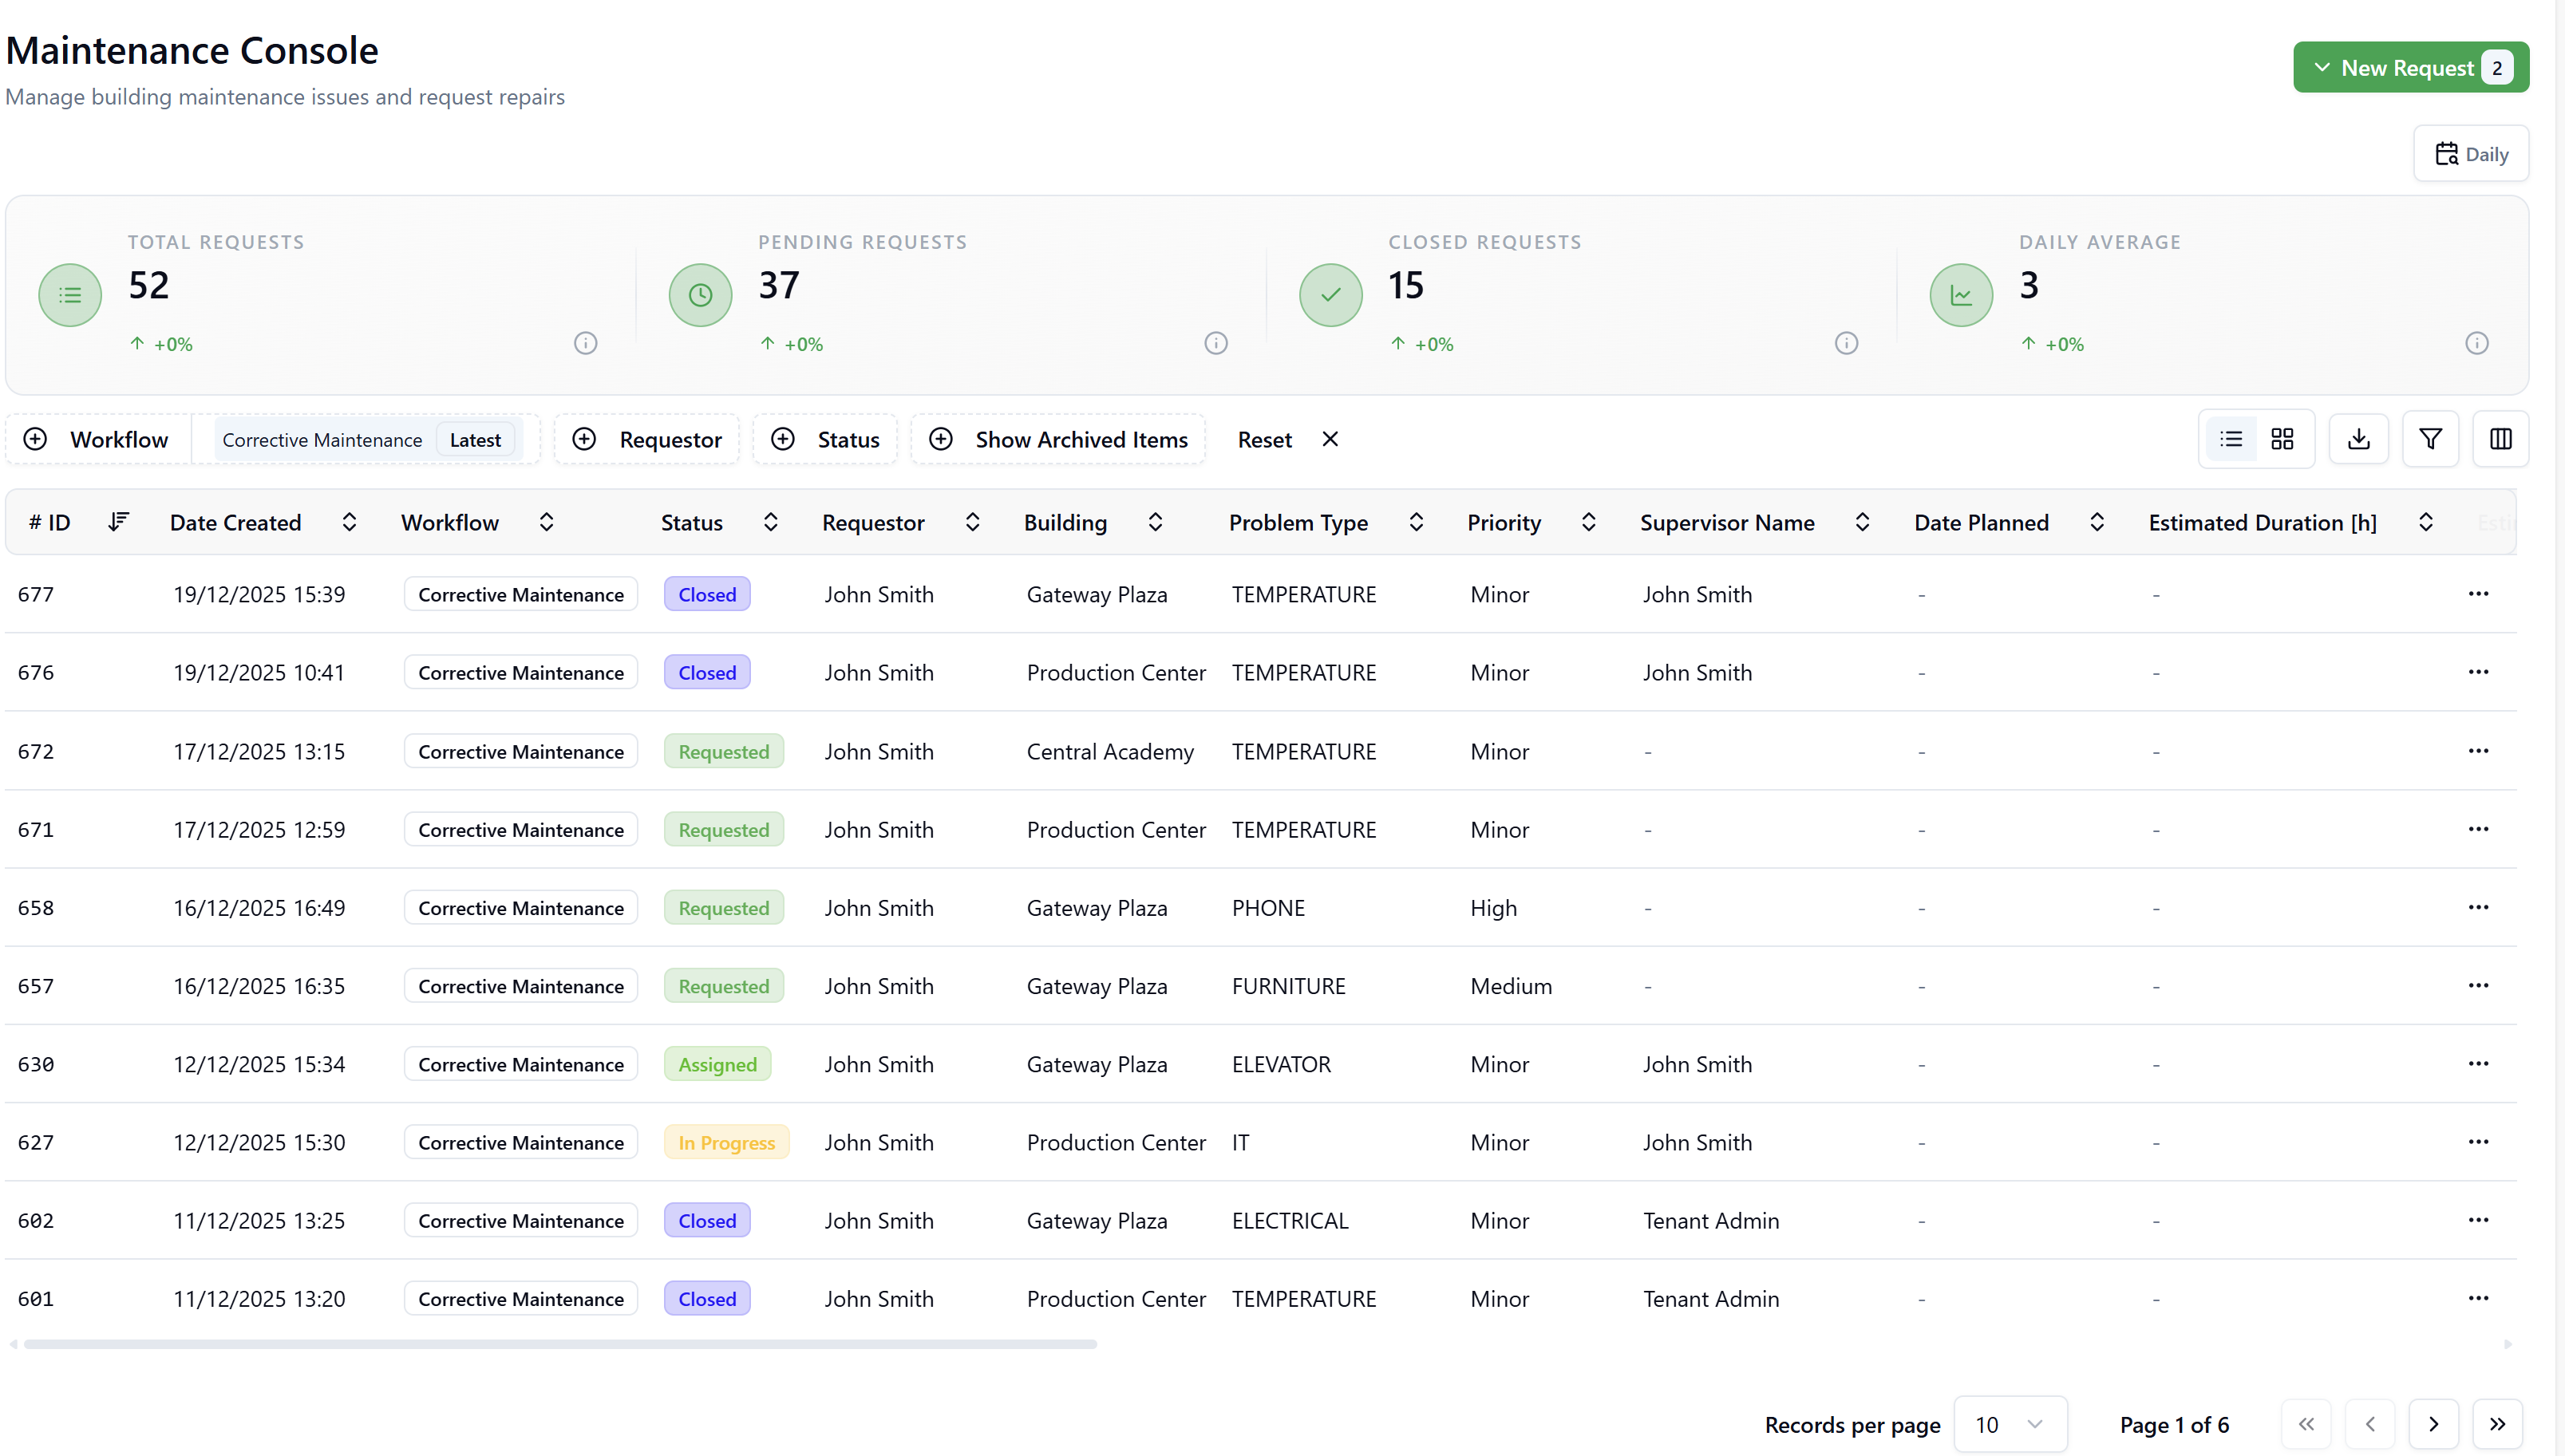The height and width of the screenshot is (1456, 2565).
Task: Open the Status filter
Action: [825, 439]
